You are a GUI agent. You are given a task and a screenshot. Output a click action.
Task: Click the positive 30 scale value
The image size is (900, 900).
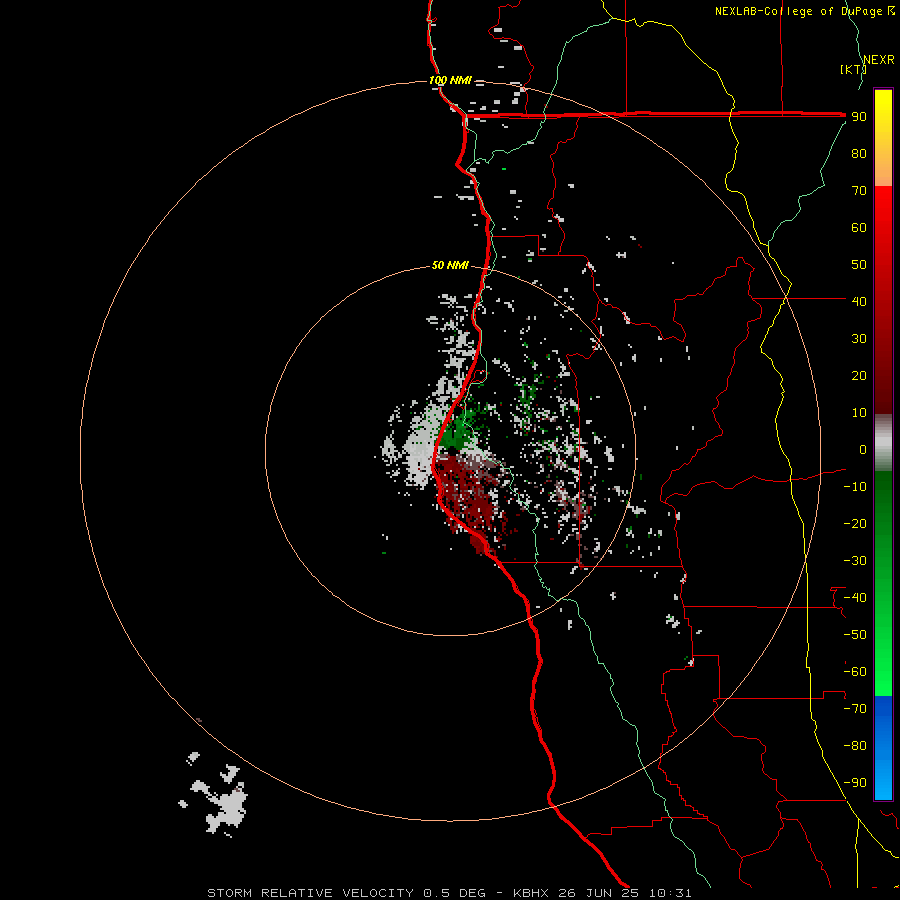click(859, 339)
